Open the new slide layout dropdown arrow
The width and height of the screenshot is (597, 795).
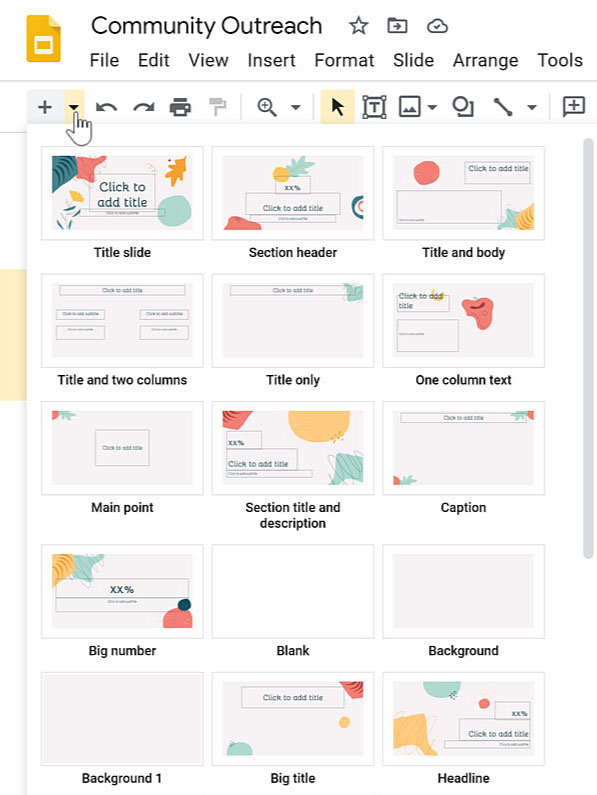[74, 107]
